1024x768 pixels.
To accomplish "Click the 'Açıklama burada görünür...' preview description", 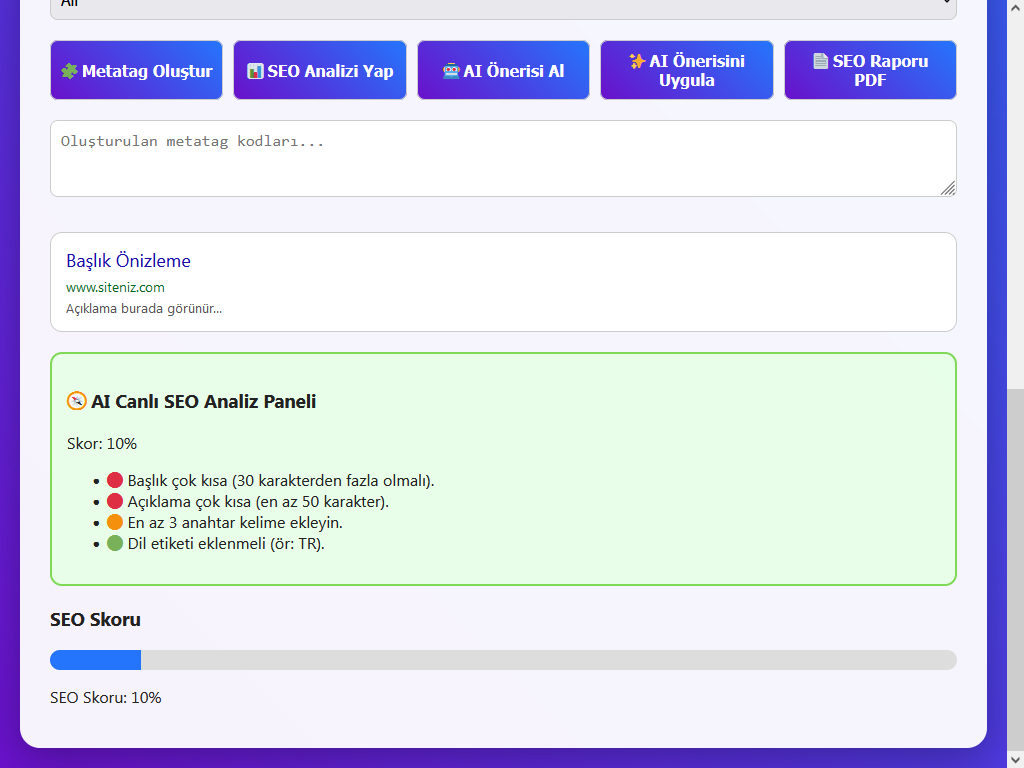I will (x=144, y=308).
